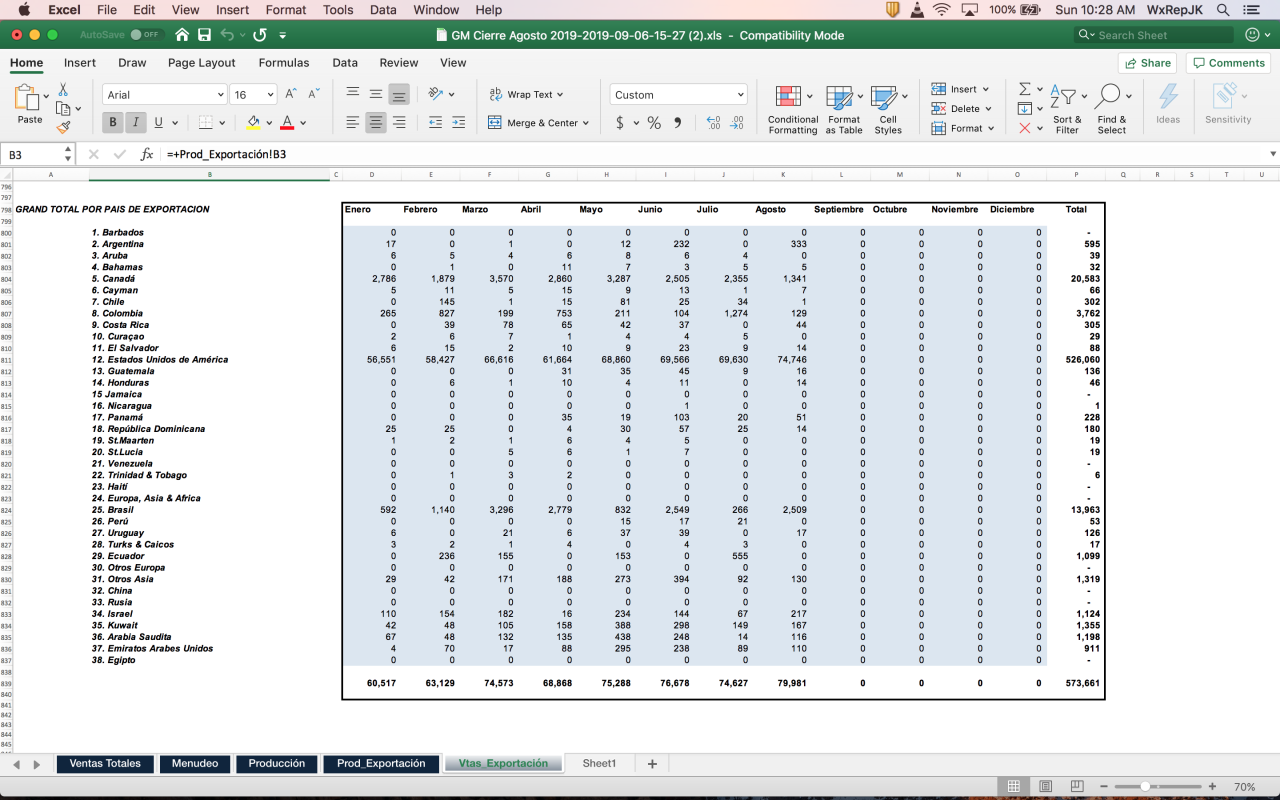
Task: Open the font name Arial dropdown
Action: (x=220, y=95)
